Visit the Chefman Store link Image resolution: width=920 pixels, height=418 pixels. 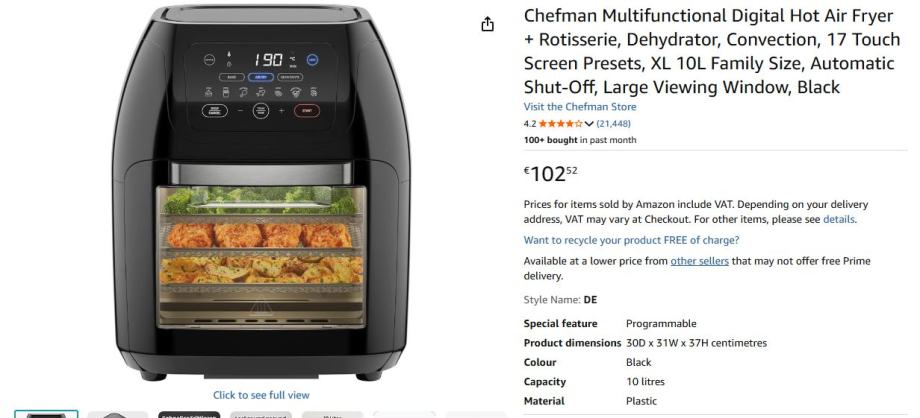point(580,107)
